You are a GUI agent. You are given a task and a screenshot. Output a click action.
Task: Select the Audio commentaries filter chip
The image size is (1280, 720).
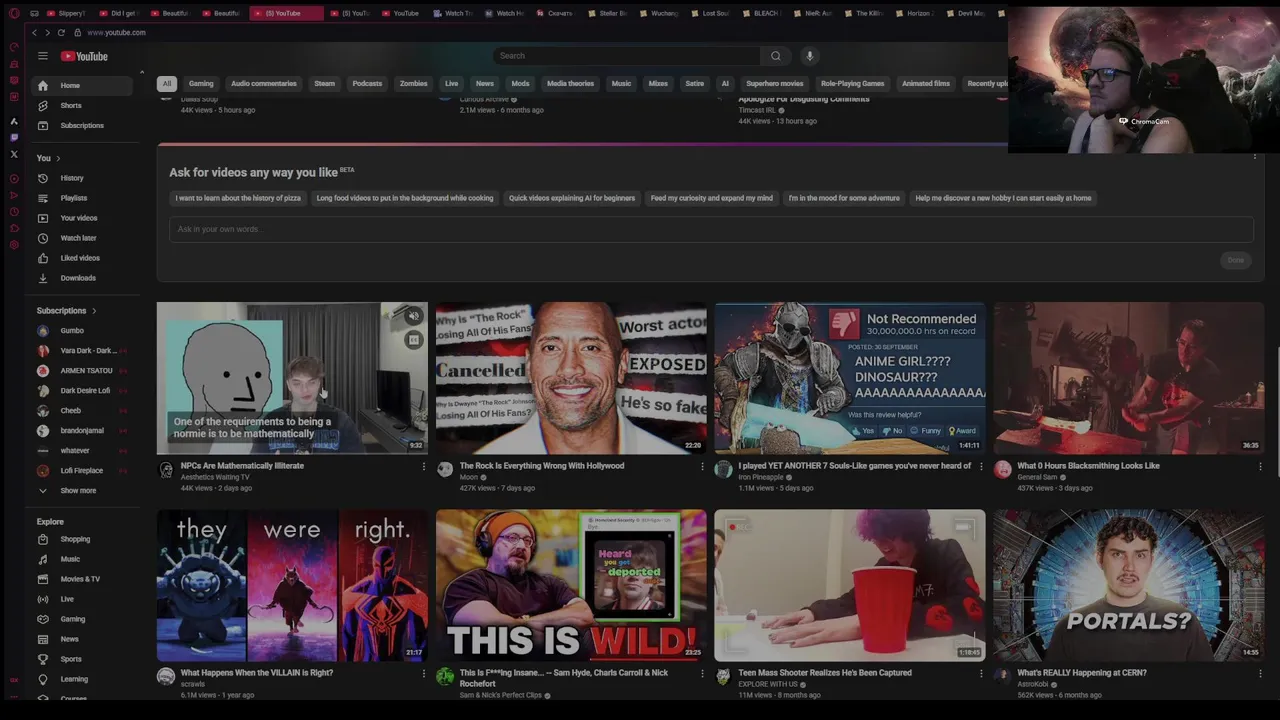tap(264, 84)
